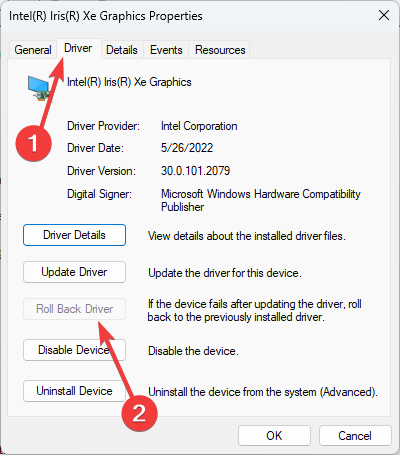Click the Driver Provider label
This screenshot has height=455, width=400.
[x=103, y=126]
